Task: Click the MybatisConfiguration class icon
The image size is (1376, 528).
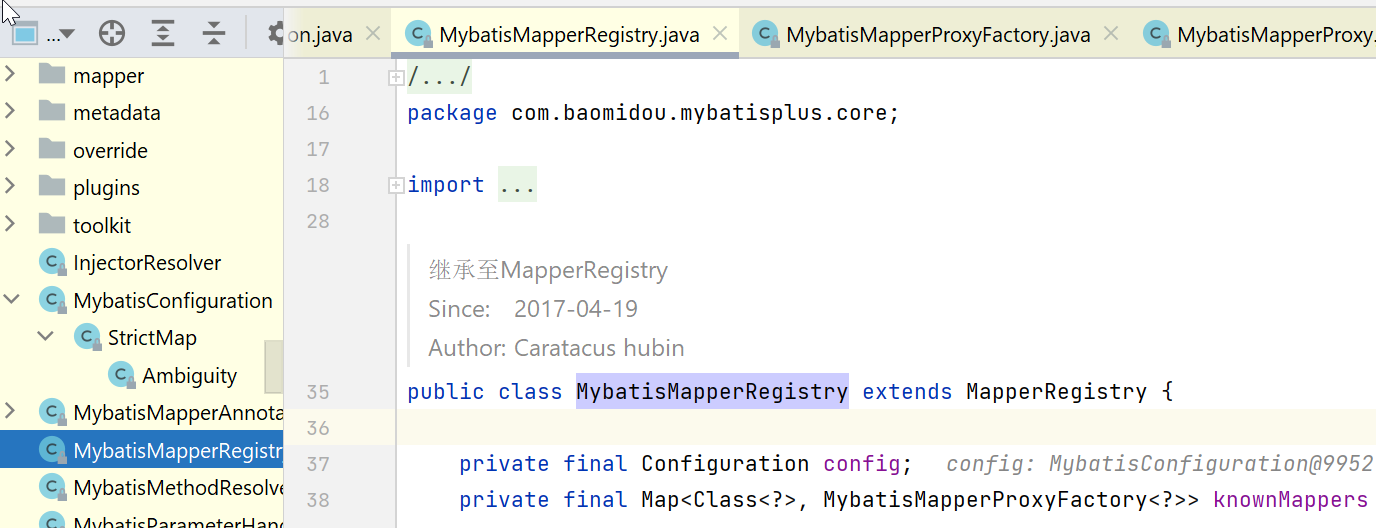Action: click(52, 300)
